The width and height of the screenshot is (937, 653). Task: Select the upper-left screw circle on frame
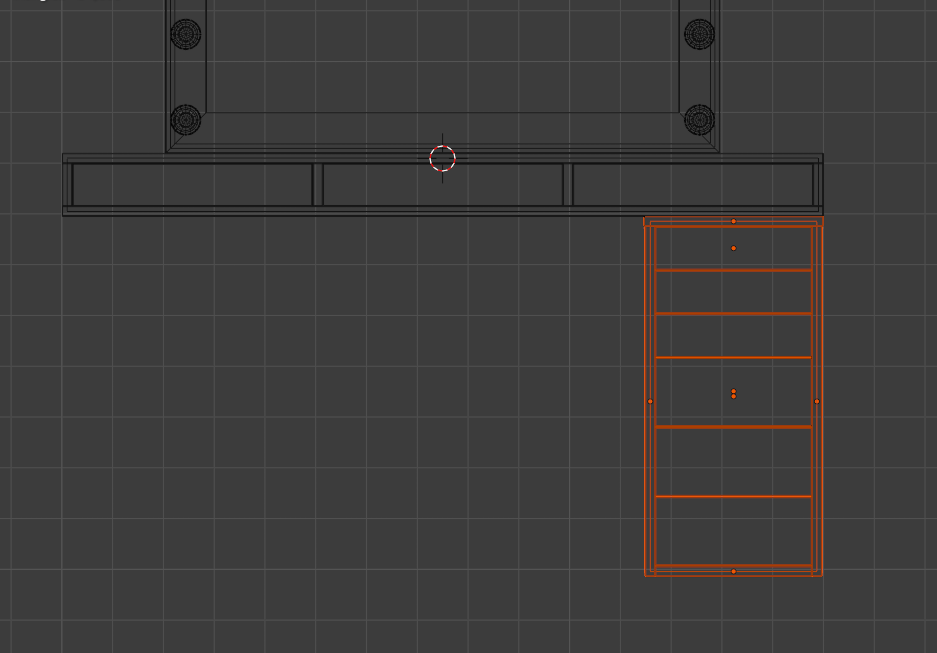(186, 34)
